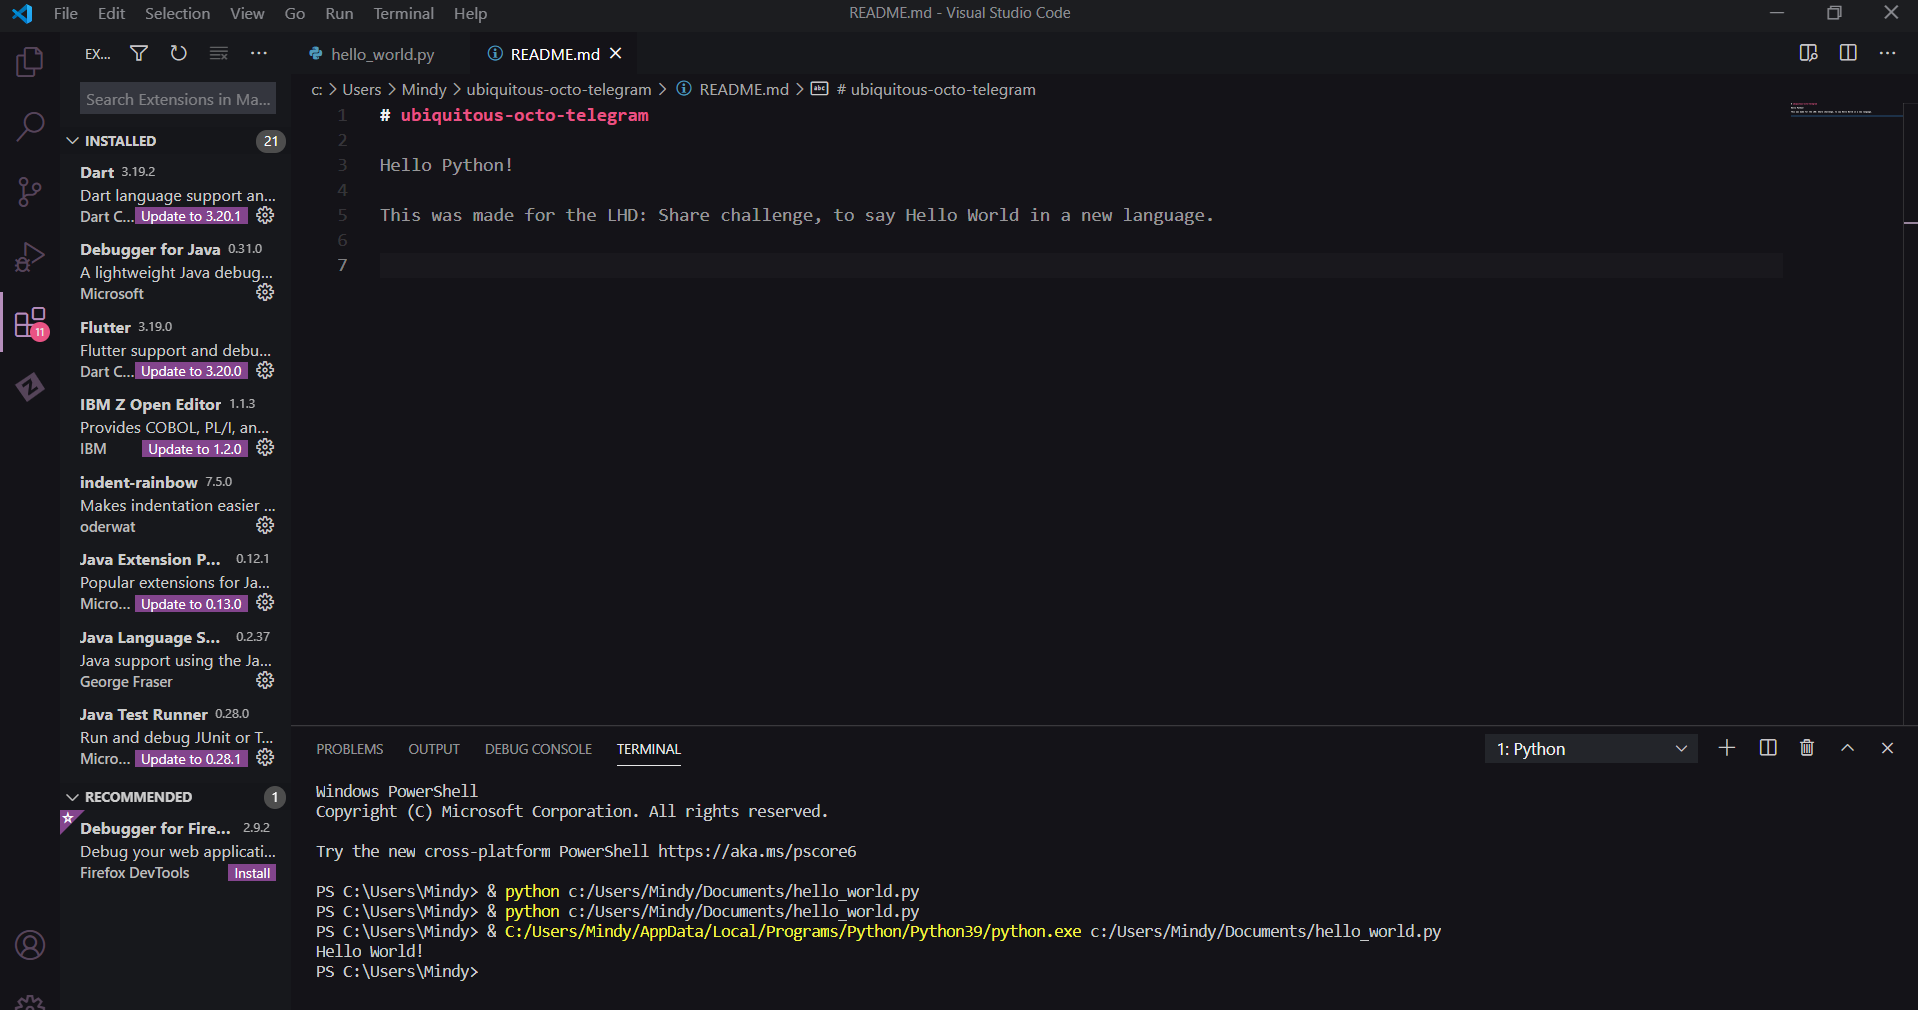1918x1010 pixels.
Task: Click the https://aka.ms/pscore6 link in terminal
Action: (x=757, y=852)
